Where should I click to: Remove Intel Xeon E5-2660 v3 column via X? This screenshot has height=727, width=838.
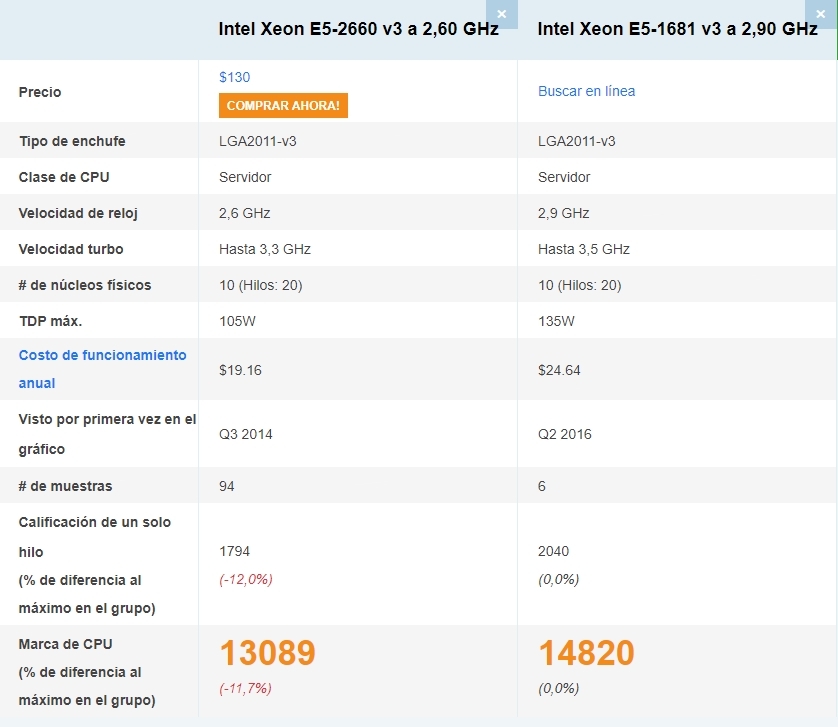(x=501, y=14)
